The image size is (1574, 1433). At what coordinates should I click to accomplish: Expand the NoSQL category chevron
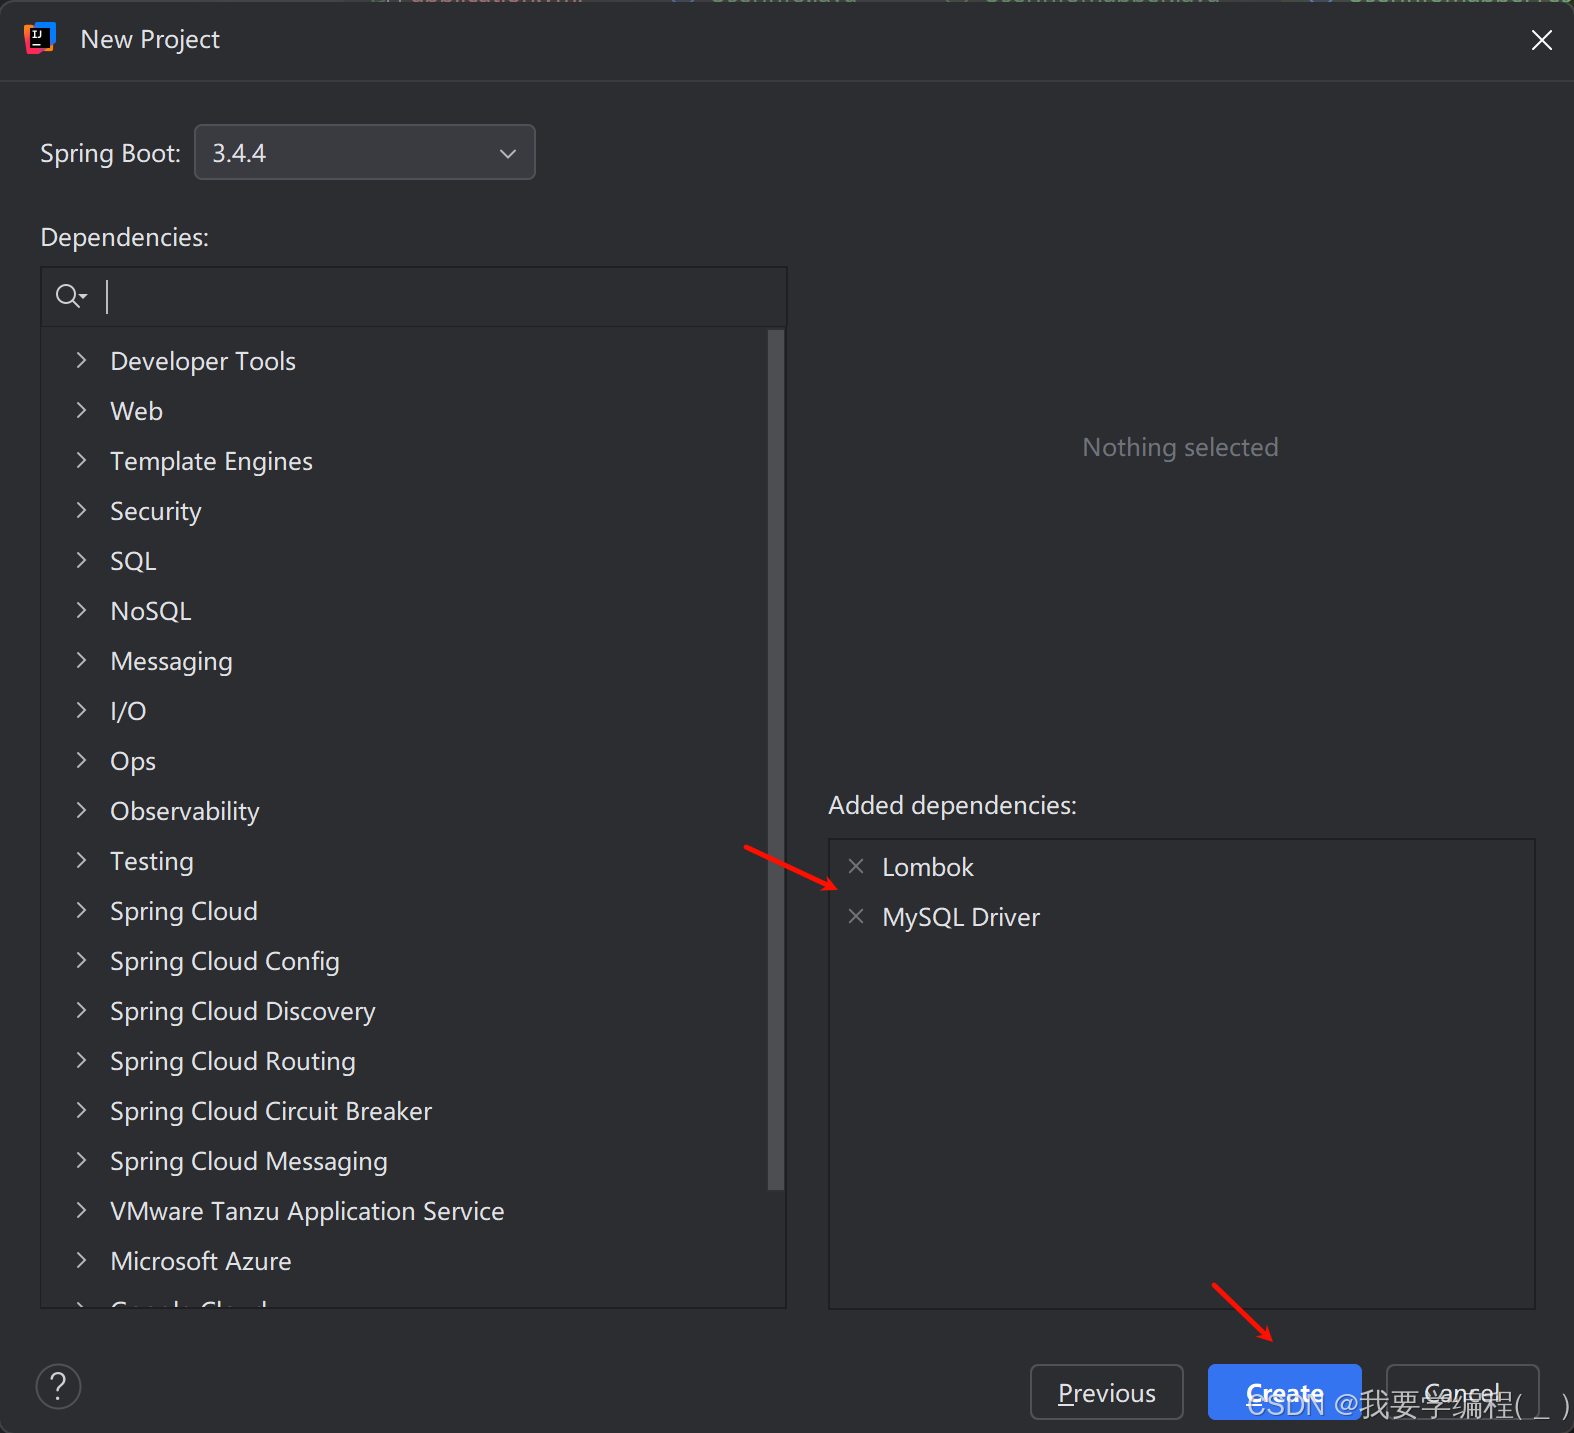click(x=81, y=610)
